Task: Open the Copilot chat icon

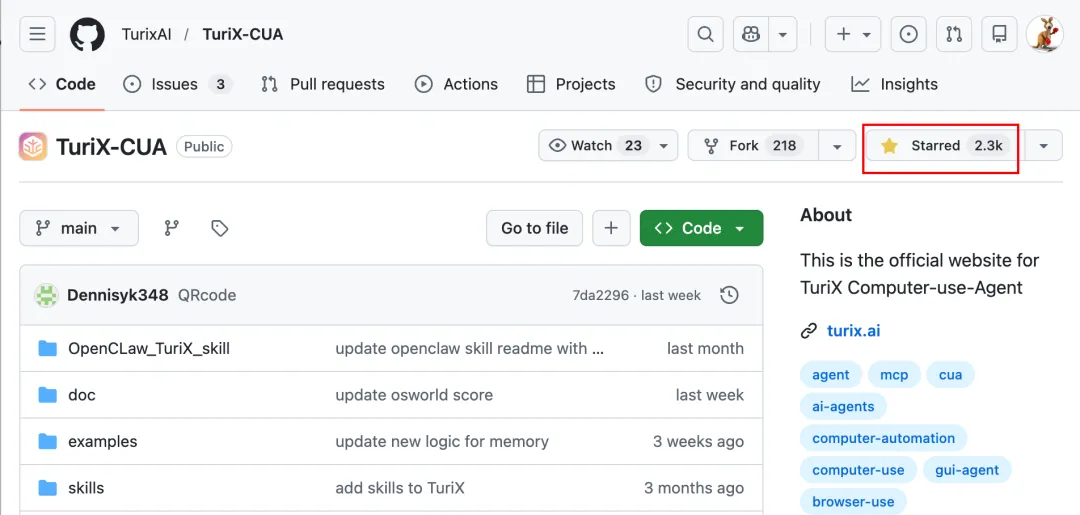Action: (751, 34)
